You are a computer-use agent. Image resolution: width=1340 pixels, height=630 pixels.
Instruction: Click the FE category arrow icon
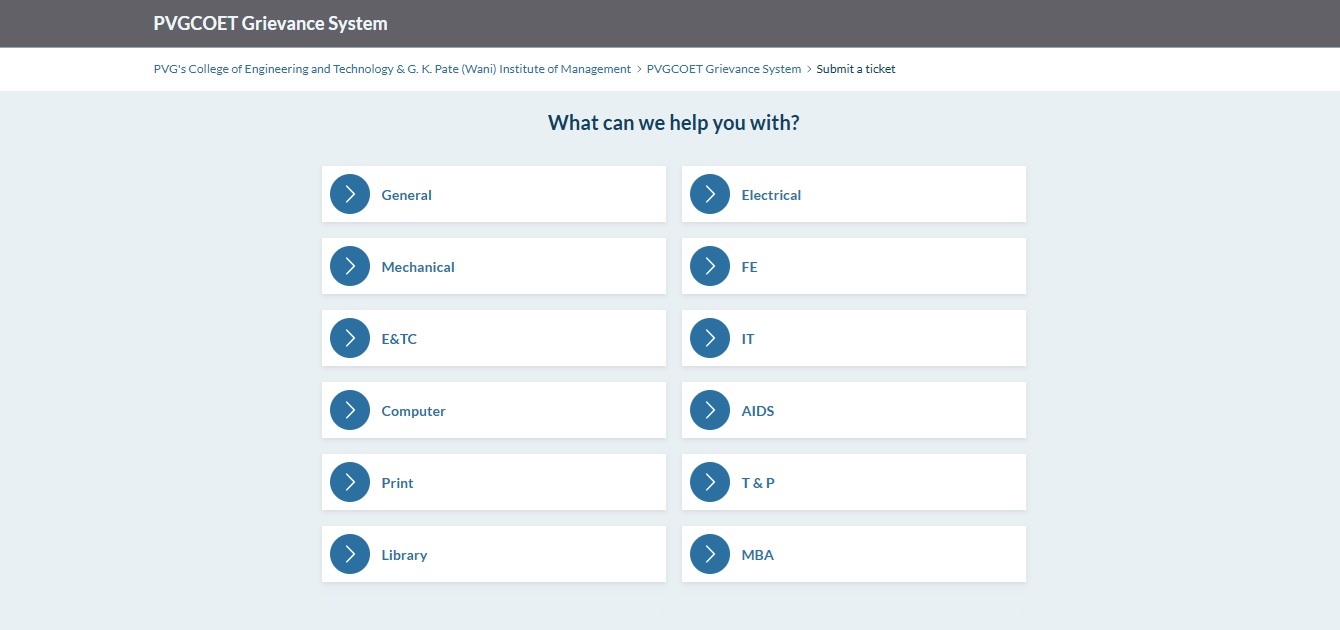[709, 266]
